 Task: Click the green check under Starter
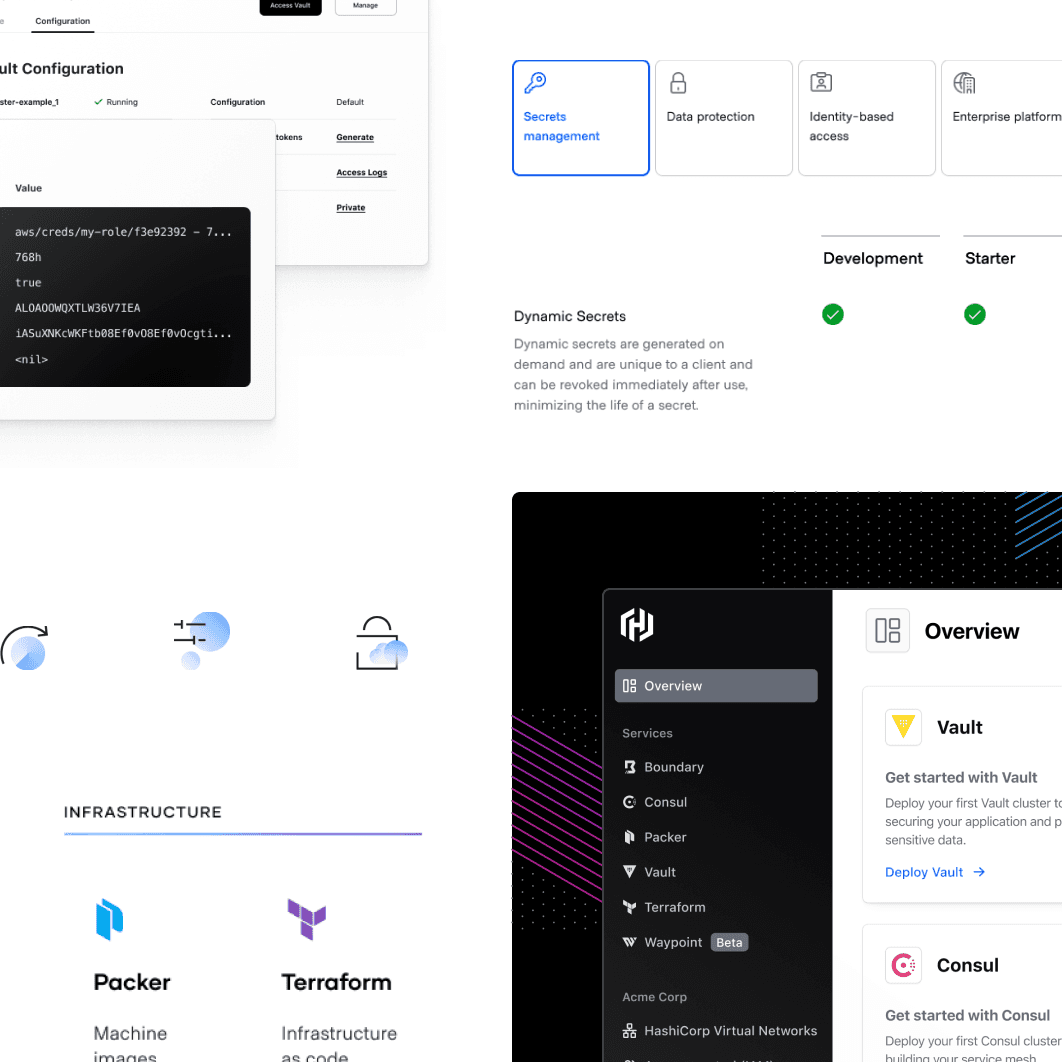974,314
